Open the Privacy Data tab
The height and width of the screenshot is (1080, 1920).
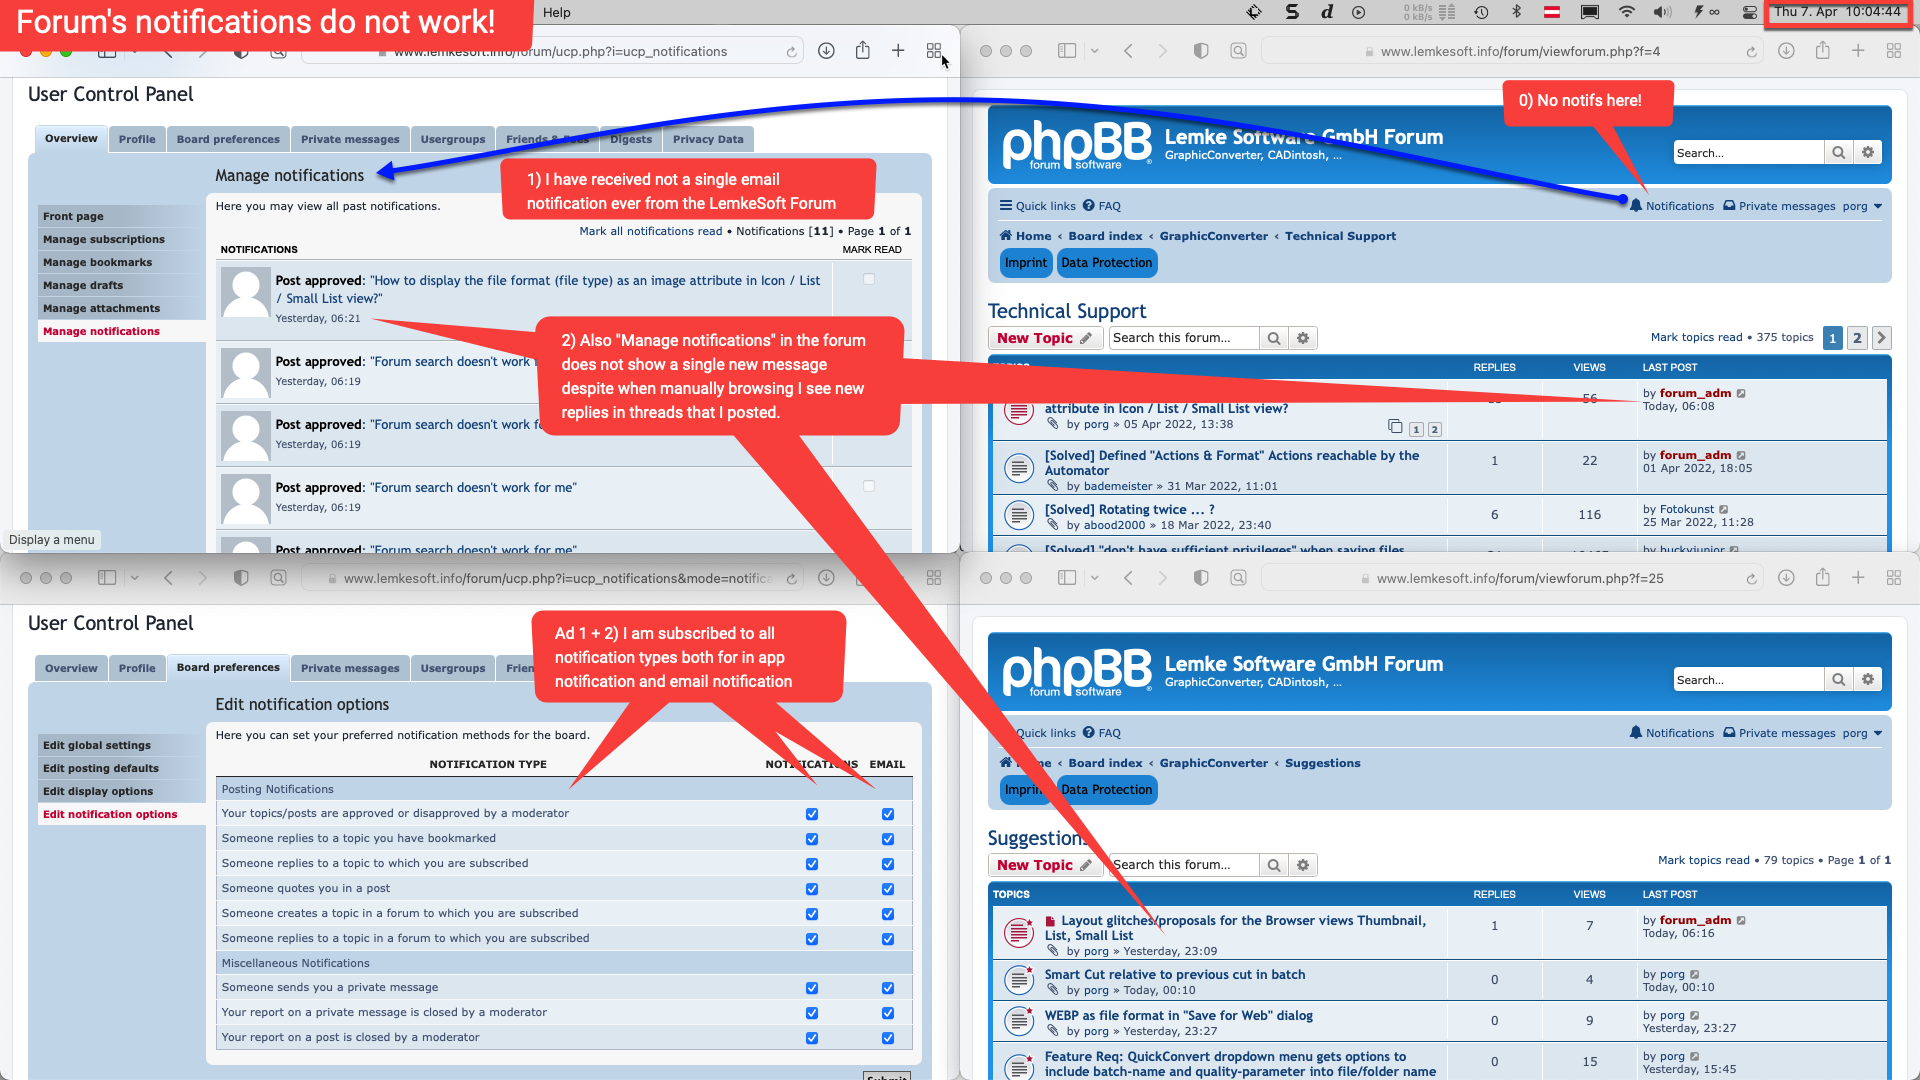(x=708, y=138)
